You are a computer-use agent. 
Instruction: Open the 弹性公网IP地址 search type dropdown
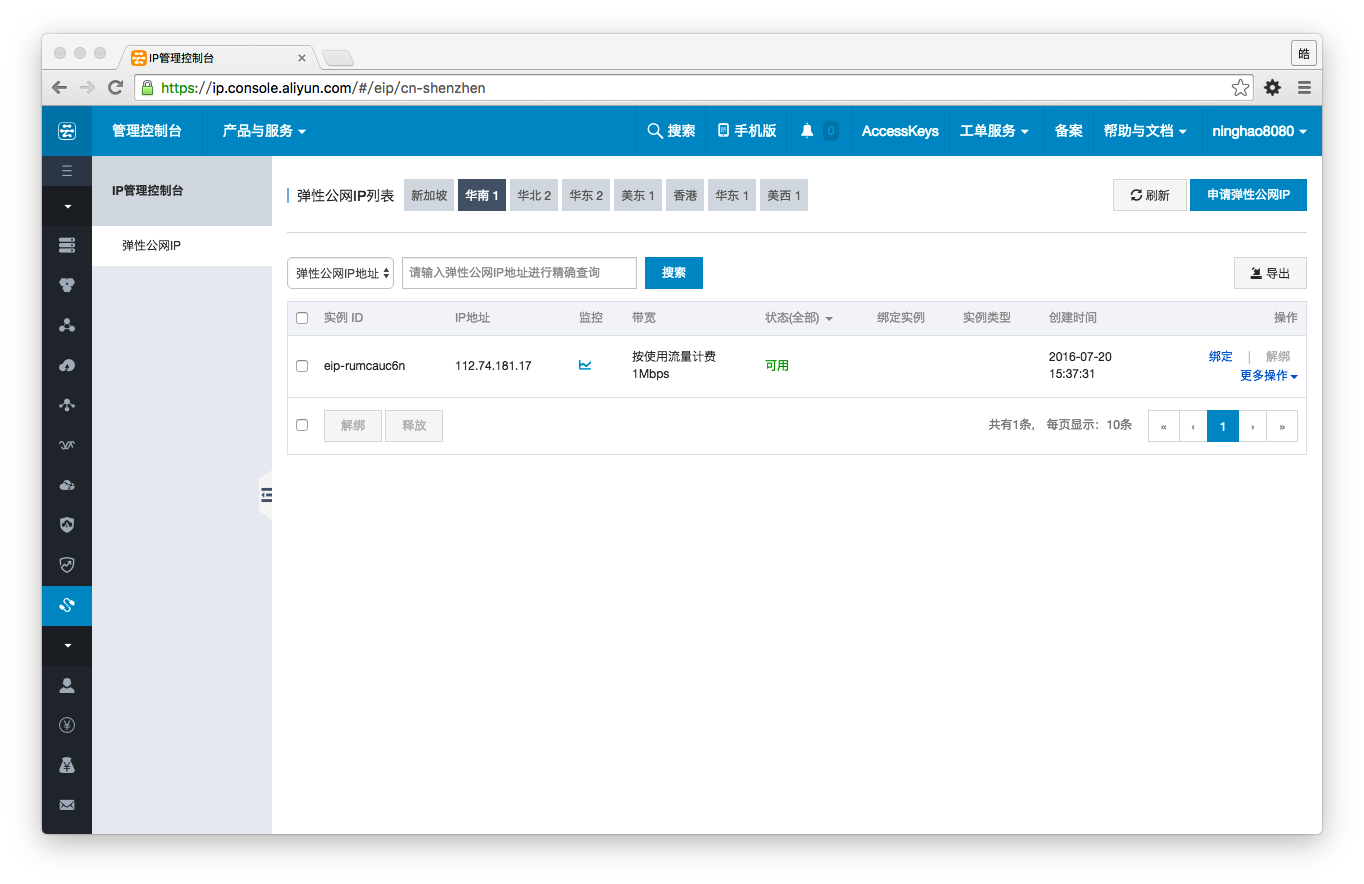coord(341,273)
